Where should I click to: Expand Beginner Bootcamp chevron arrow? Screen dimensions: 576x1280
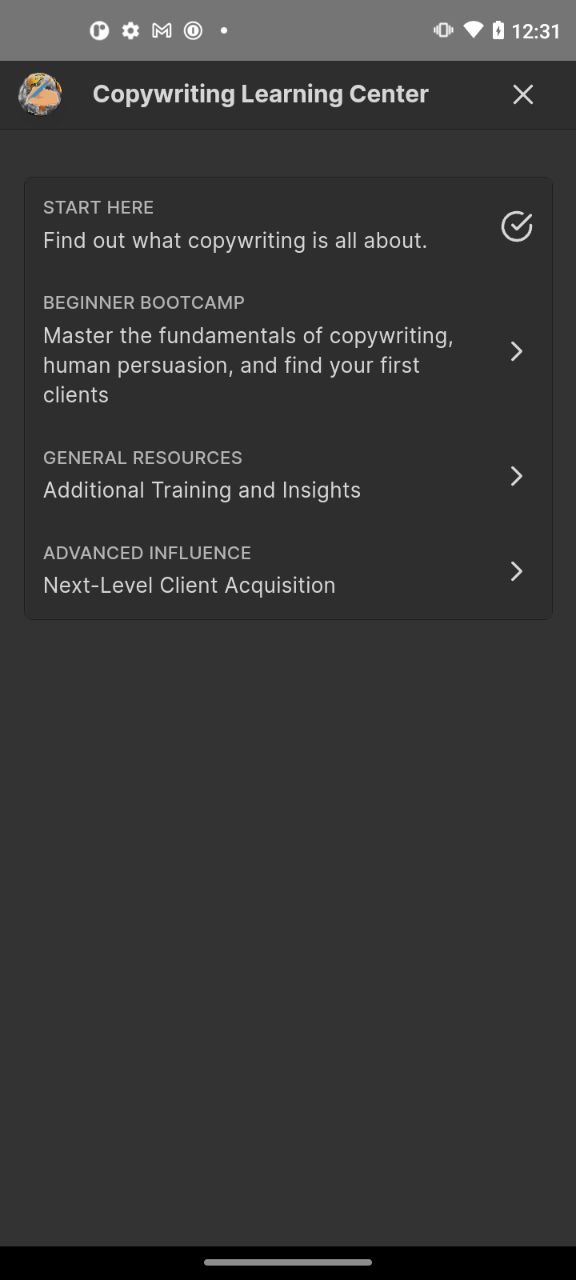(516, 351)
